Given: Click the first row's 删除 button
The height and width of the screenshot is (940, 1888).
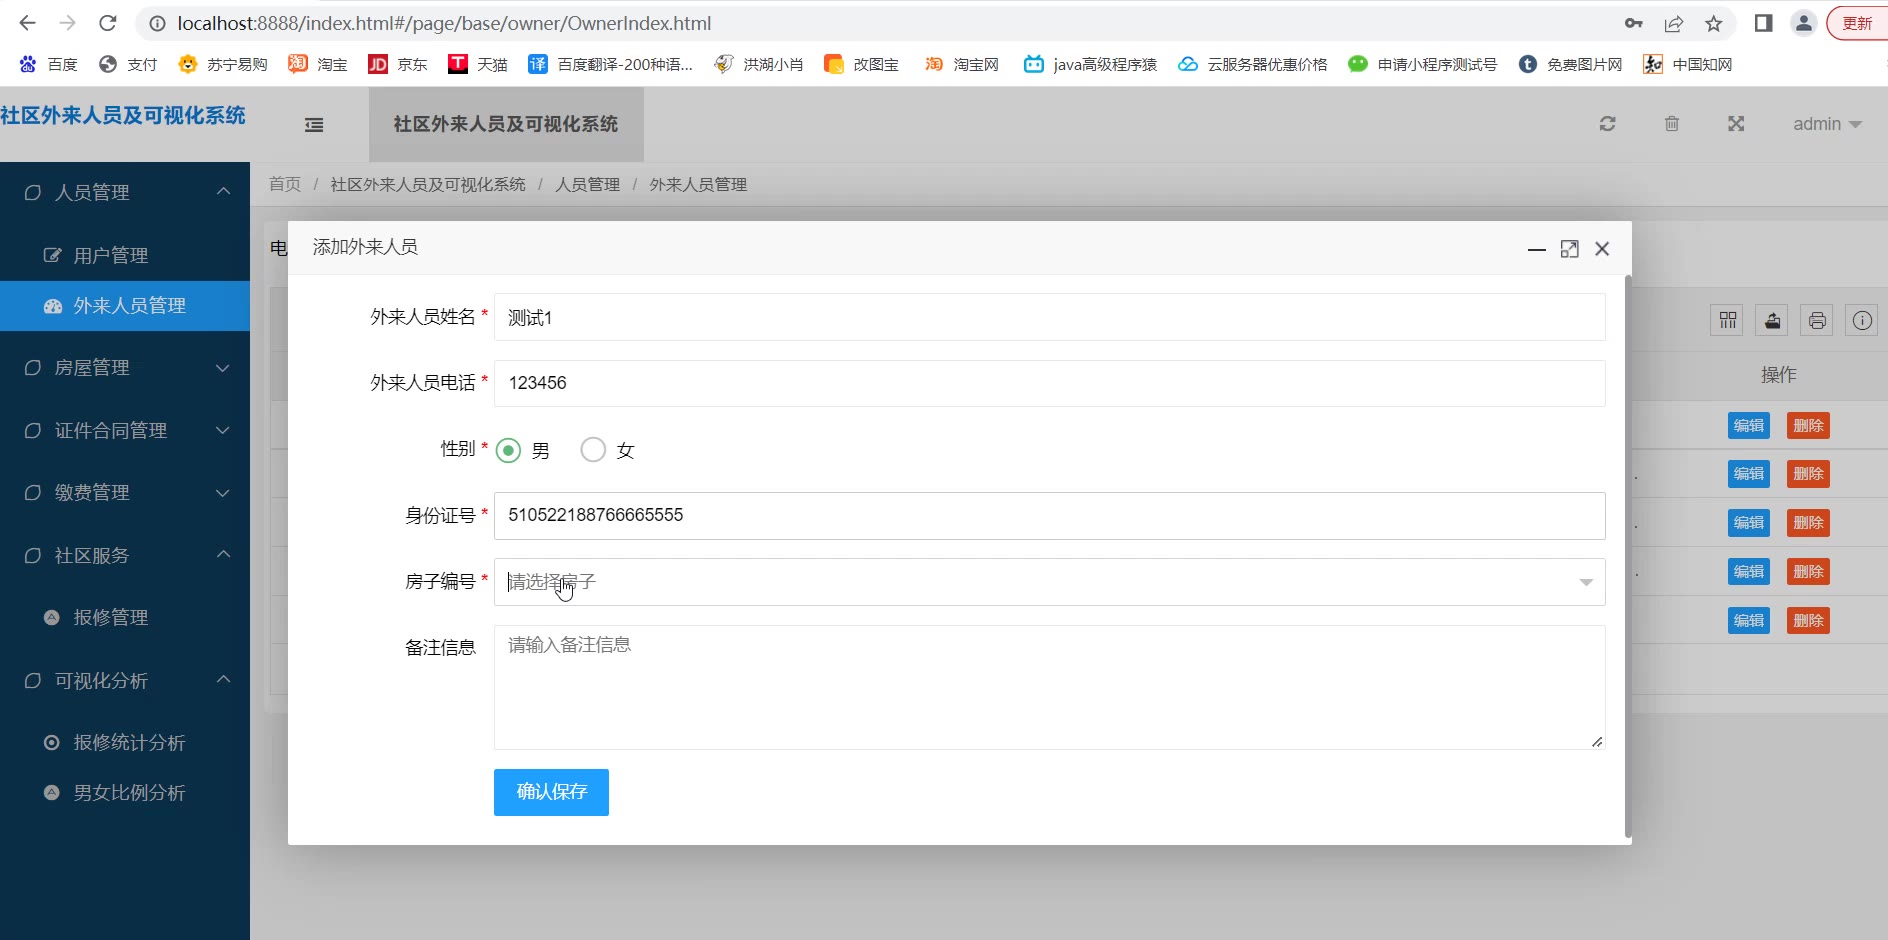Looking at the screenshot, I should coord(1808,425).
